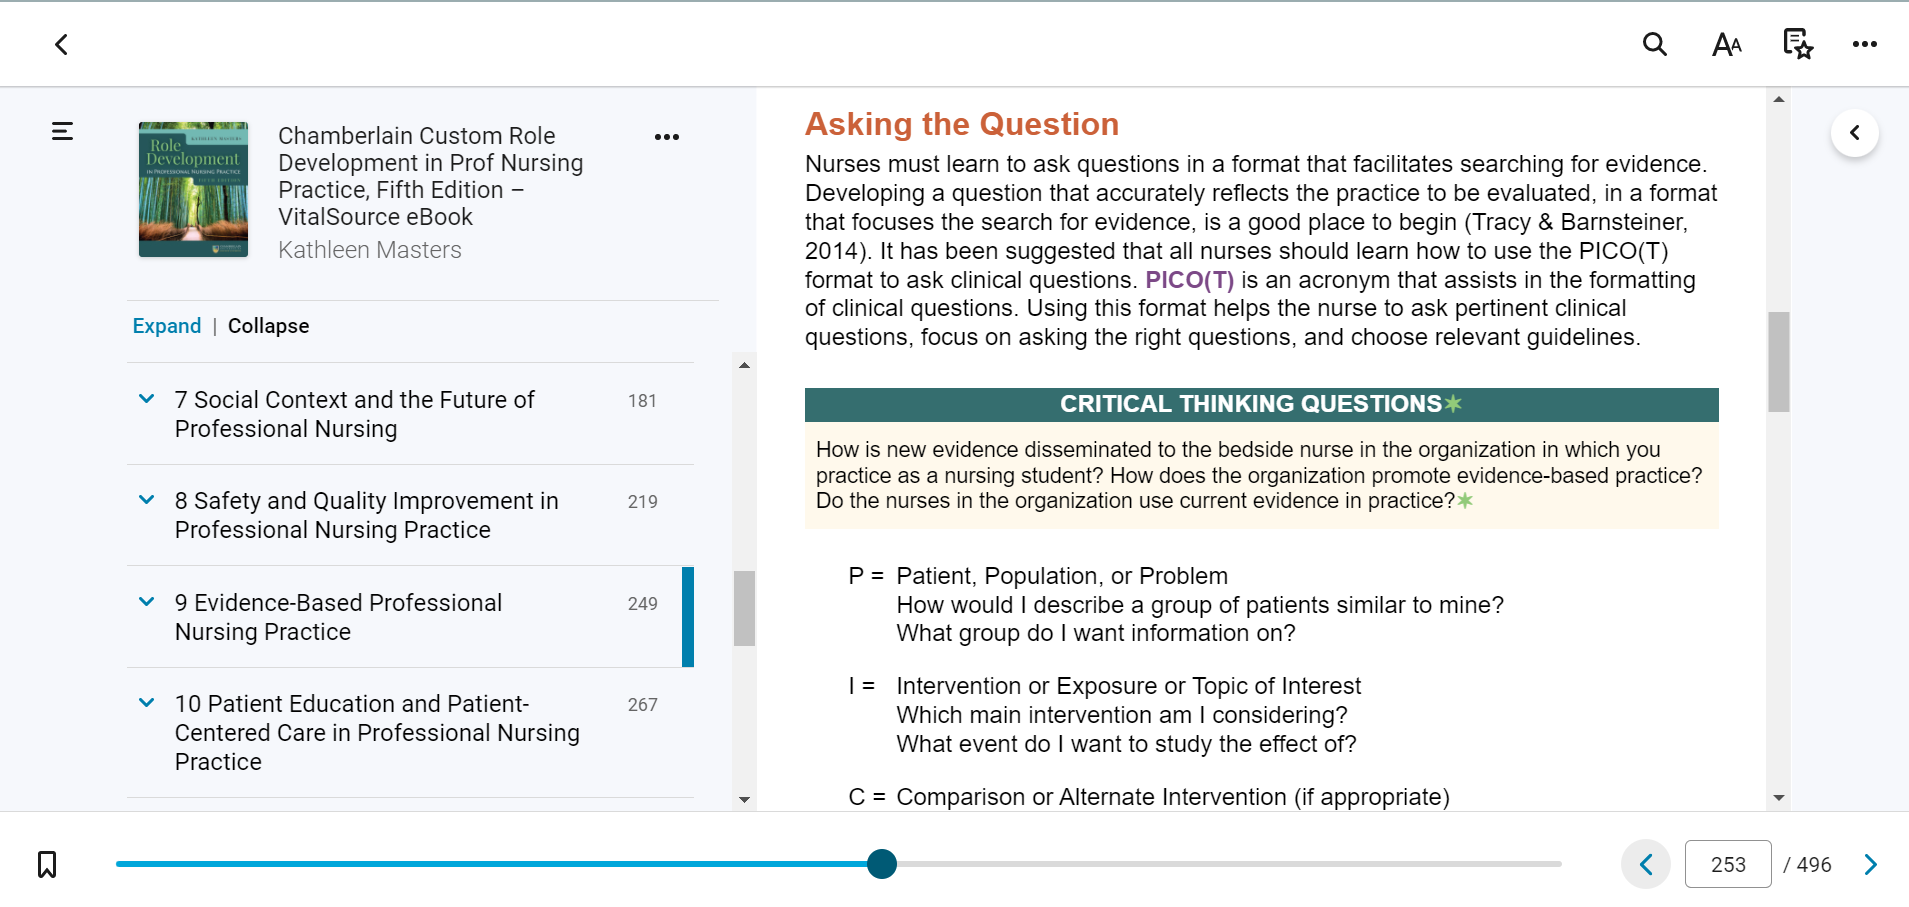
Task: Go back using the top-left arrow
Action: pyautogui.click(x=61, y=44)
